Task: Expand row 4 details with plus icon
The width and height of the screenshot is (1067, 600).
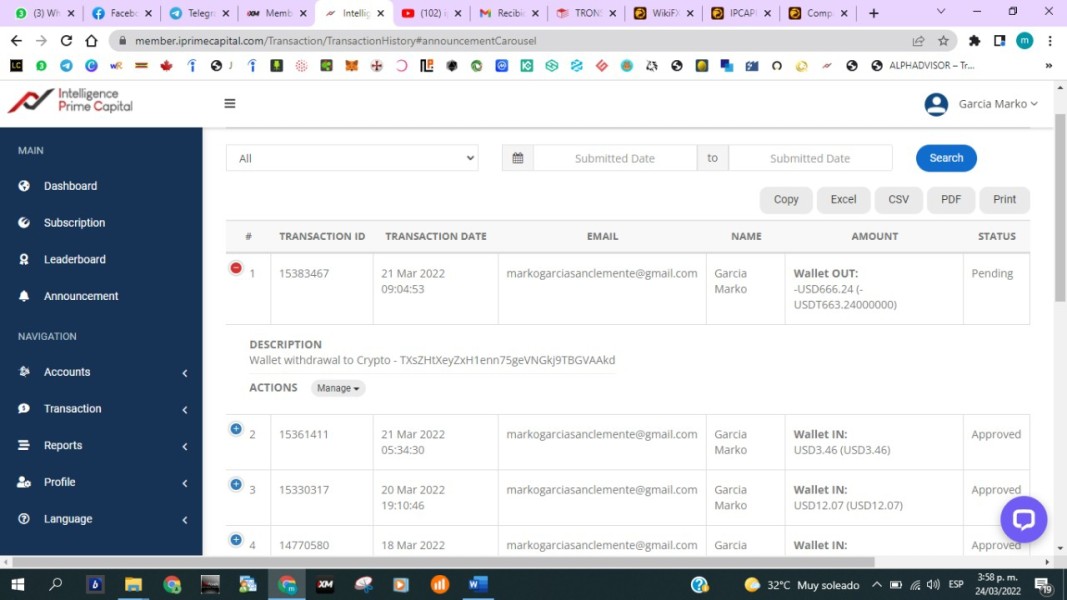Action: [236, 540]
